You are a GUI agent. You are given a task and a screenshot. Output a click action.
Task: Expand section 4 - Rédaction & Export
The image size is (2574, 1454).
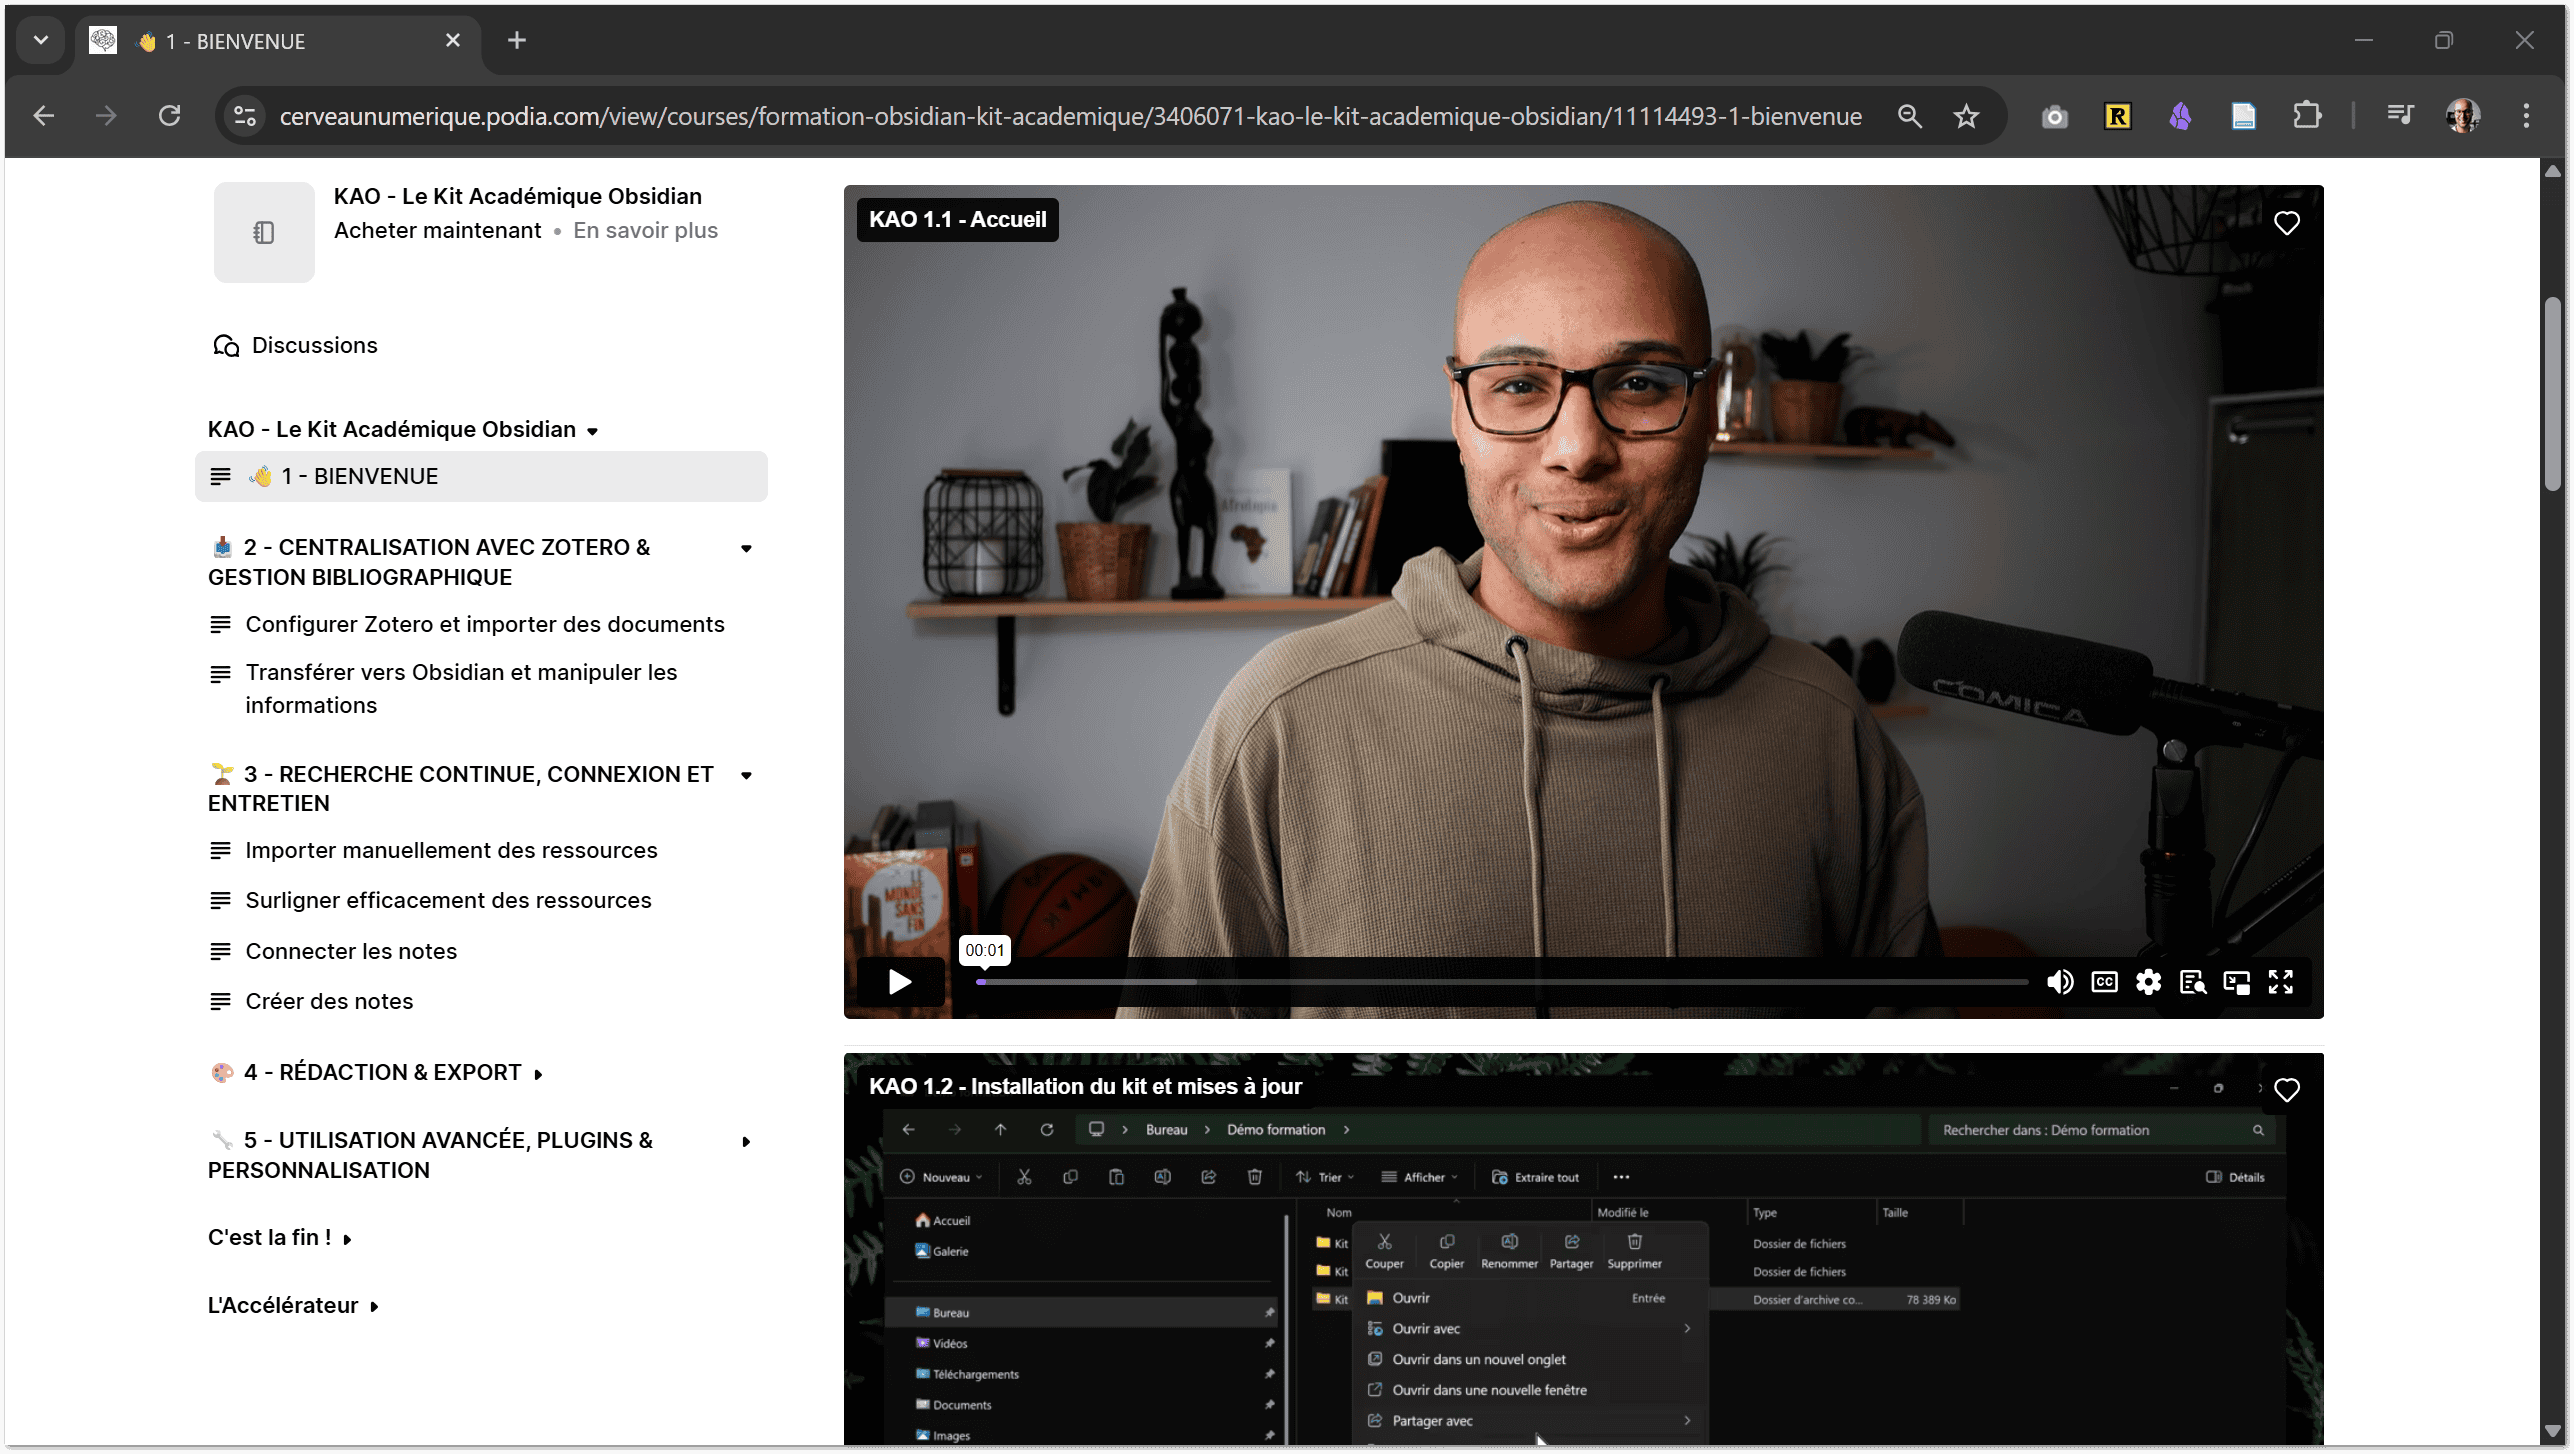(538, 1074)
